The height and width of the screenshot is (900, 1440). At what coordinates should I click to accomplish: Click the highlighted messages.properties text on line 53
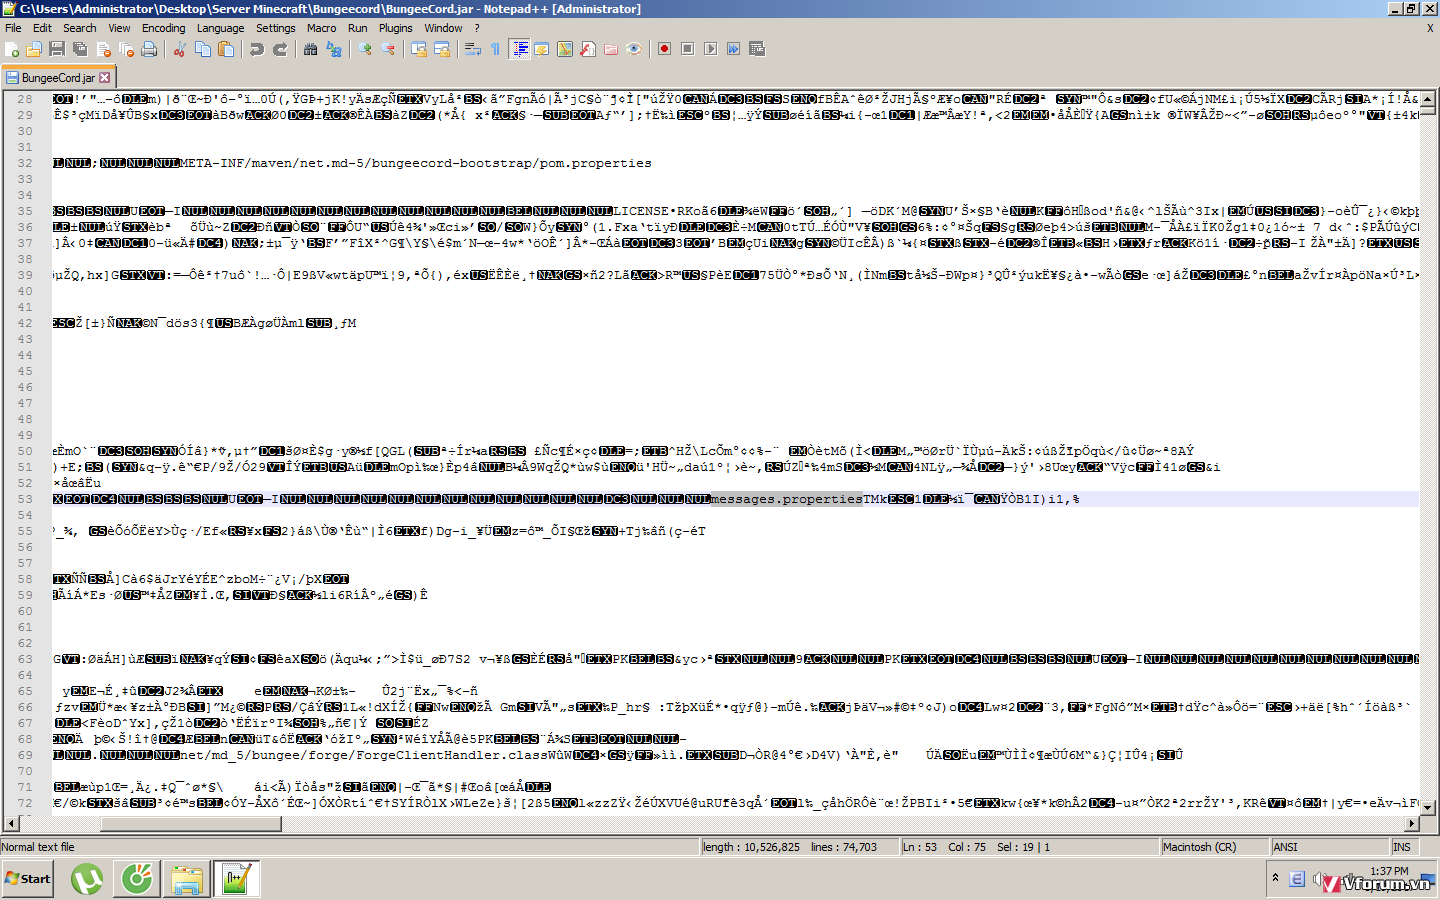coord(786,499)
